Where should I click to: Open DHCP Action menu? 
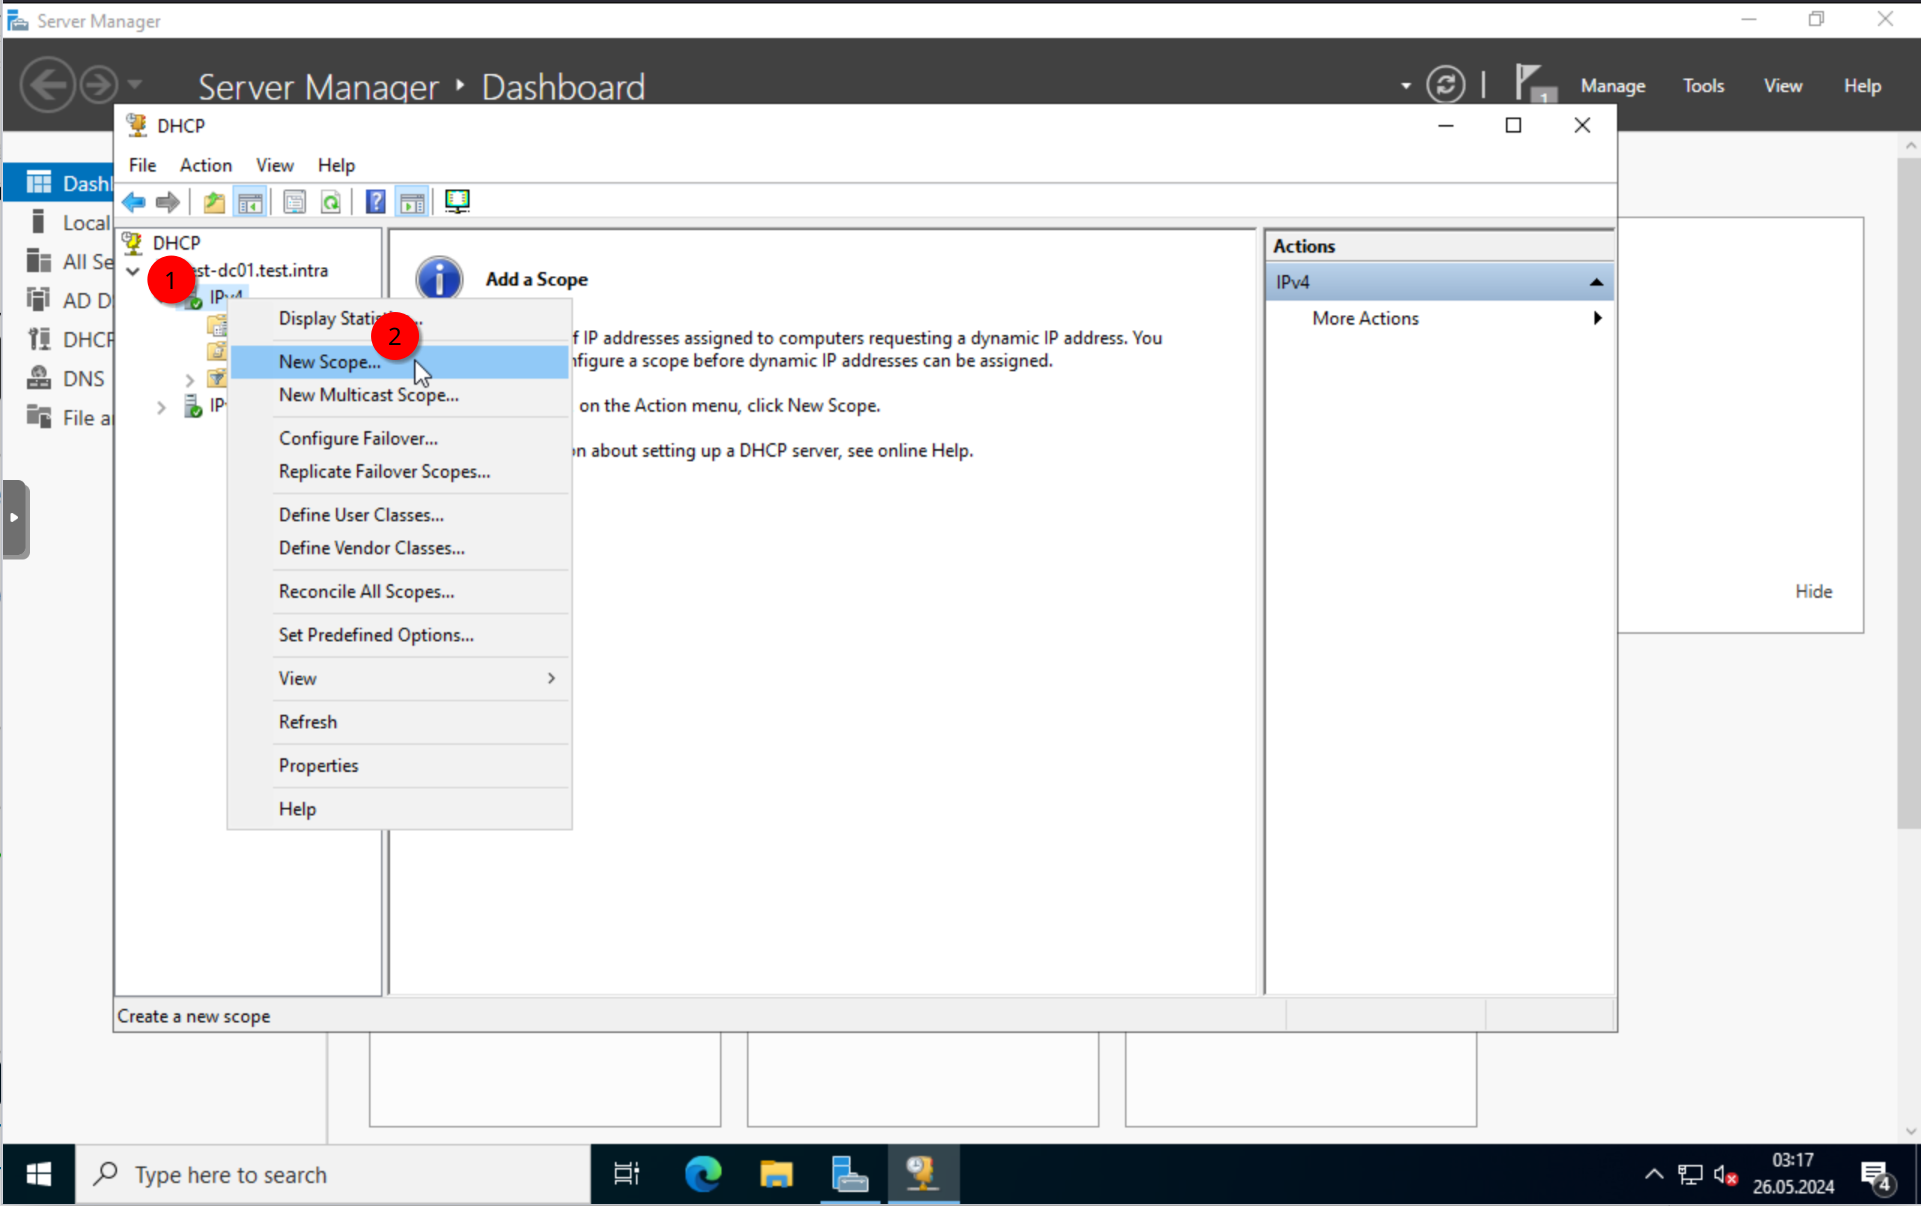[x=206, y=165]
